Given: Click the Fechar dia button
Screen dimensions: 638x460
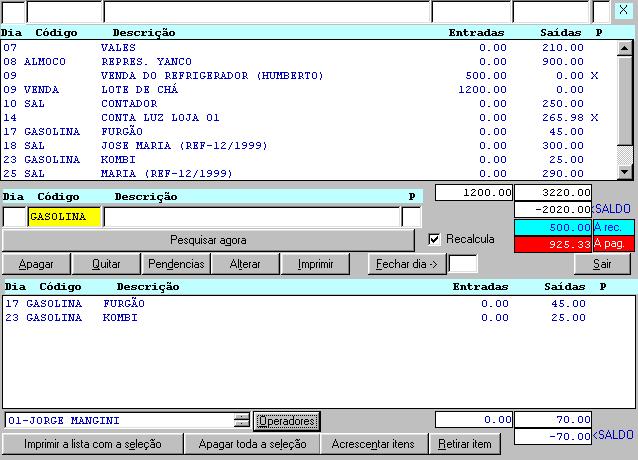Looking at the screenshot, I should point(404,264).
